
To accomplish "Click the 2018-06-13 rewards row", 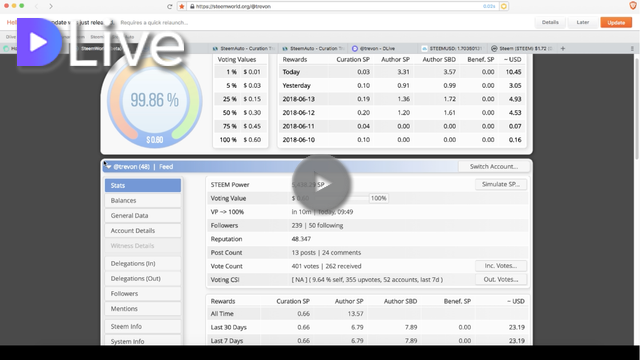I will [x=402, y=99].
